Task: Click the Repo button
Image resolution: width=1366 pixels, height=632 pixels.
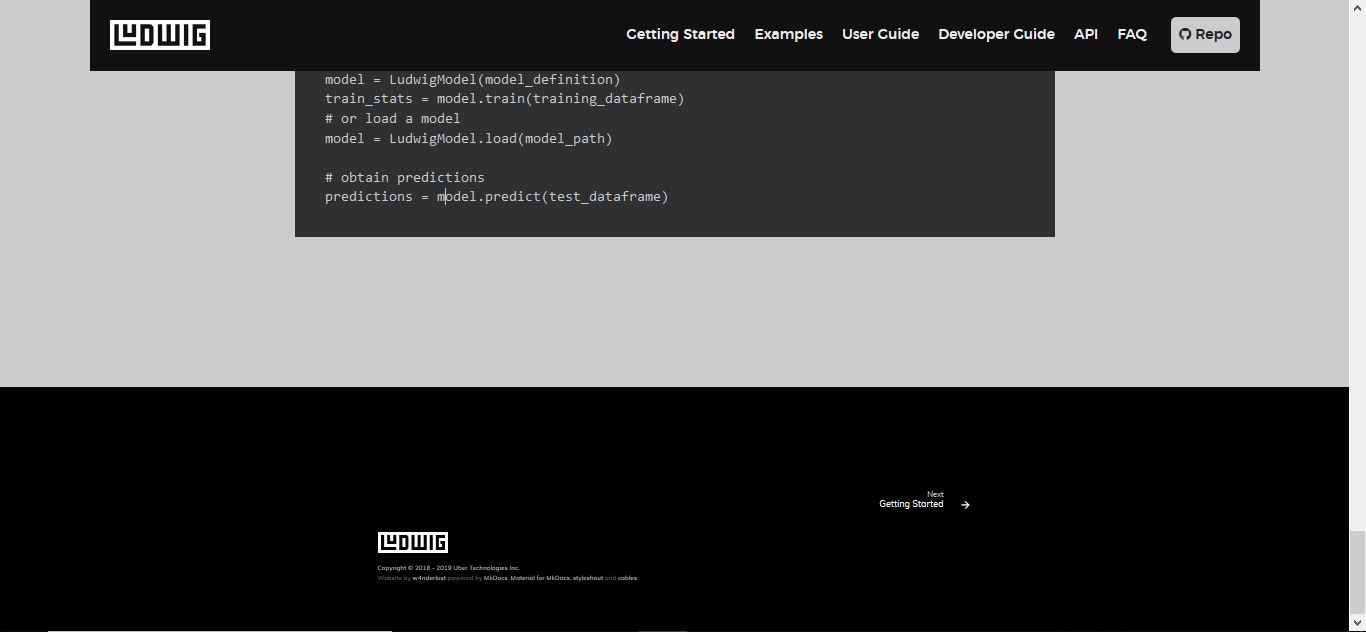Action: (1204, 34)
